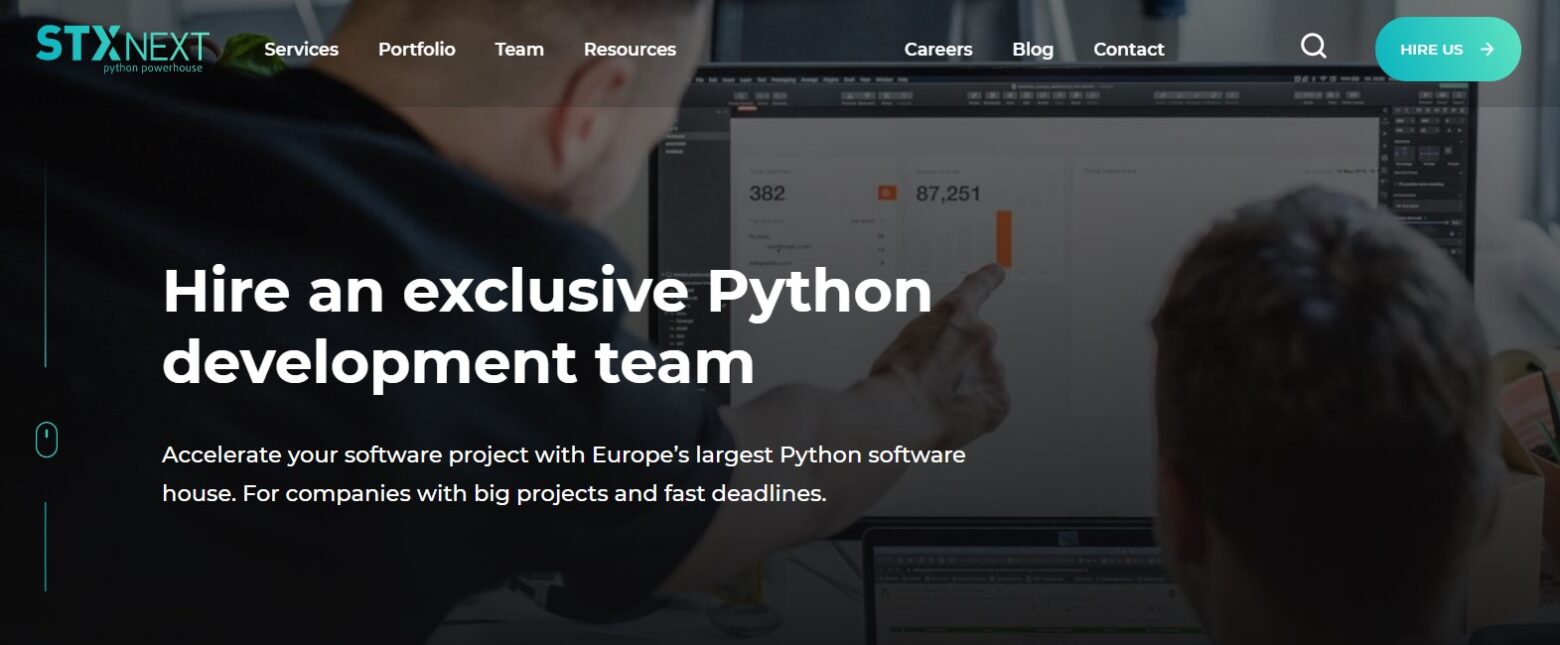Open the Team page
This screenshot has height=645, width=1560.
(519, 48)
